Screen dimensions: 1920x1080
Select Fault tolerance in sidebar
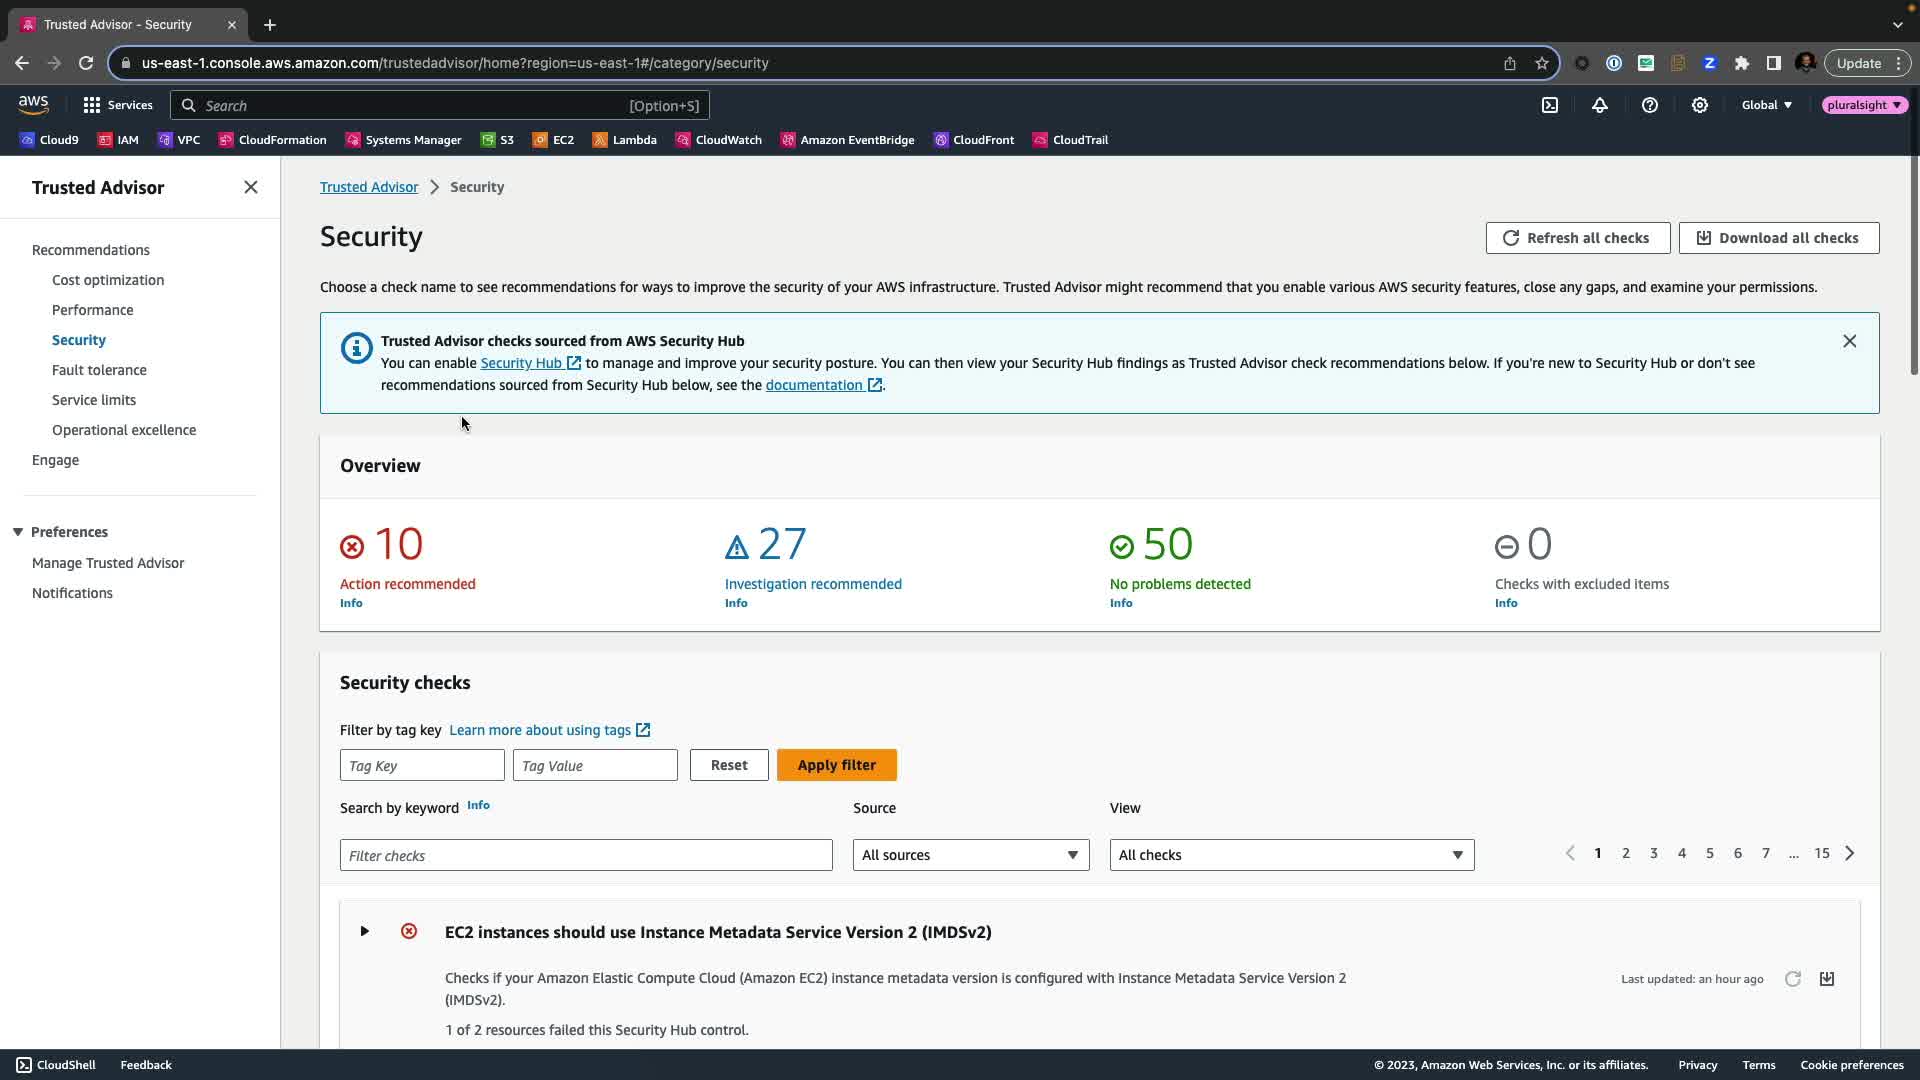(x=99, y=370)
